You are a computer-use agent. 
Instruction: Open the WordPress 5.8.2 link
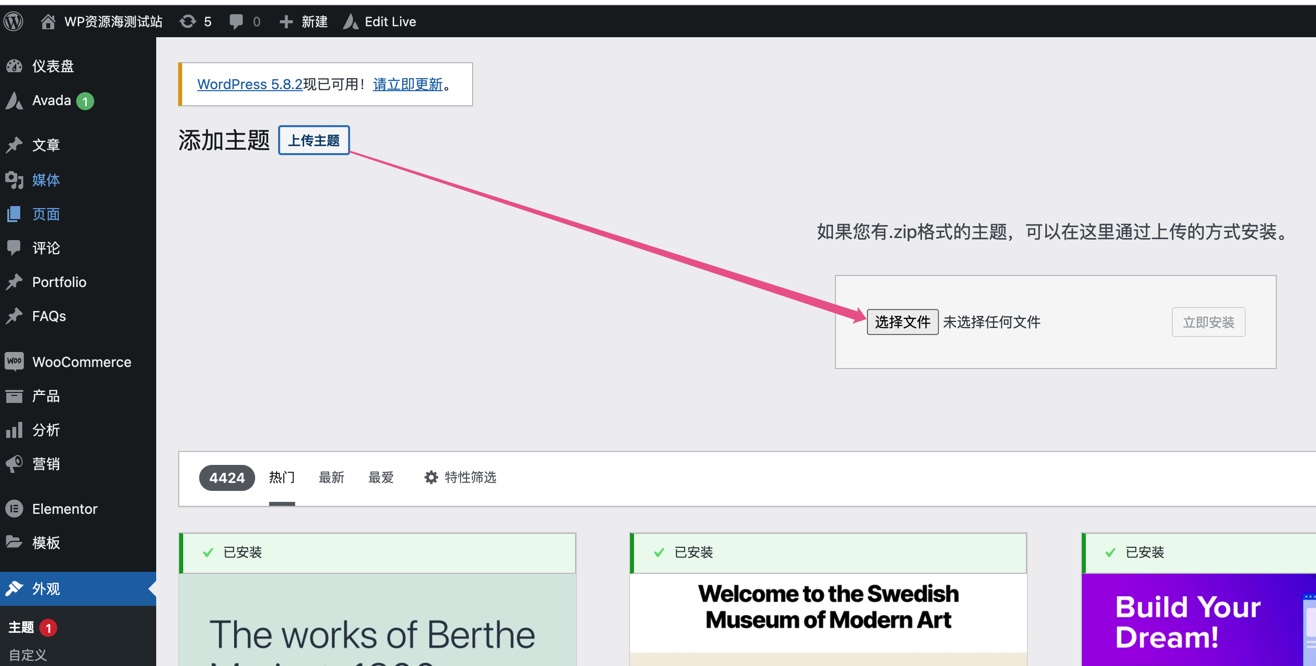250,85
